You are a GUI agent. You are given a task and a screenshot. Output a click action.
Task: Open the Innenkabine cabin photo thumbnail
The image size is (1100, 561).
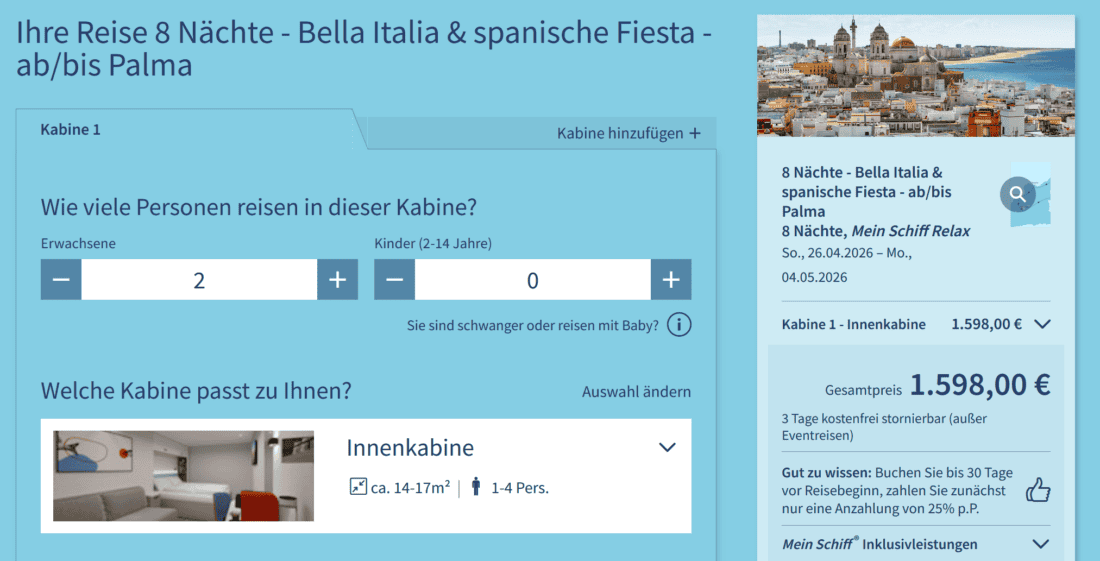point(183,475)
